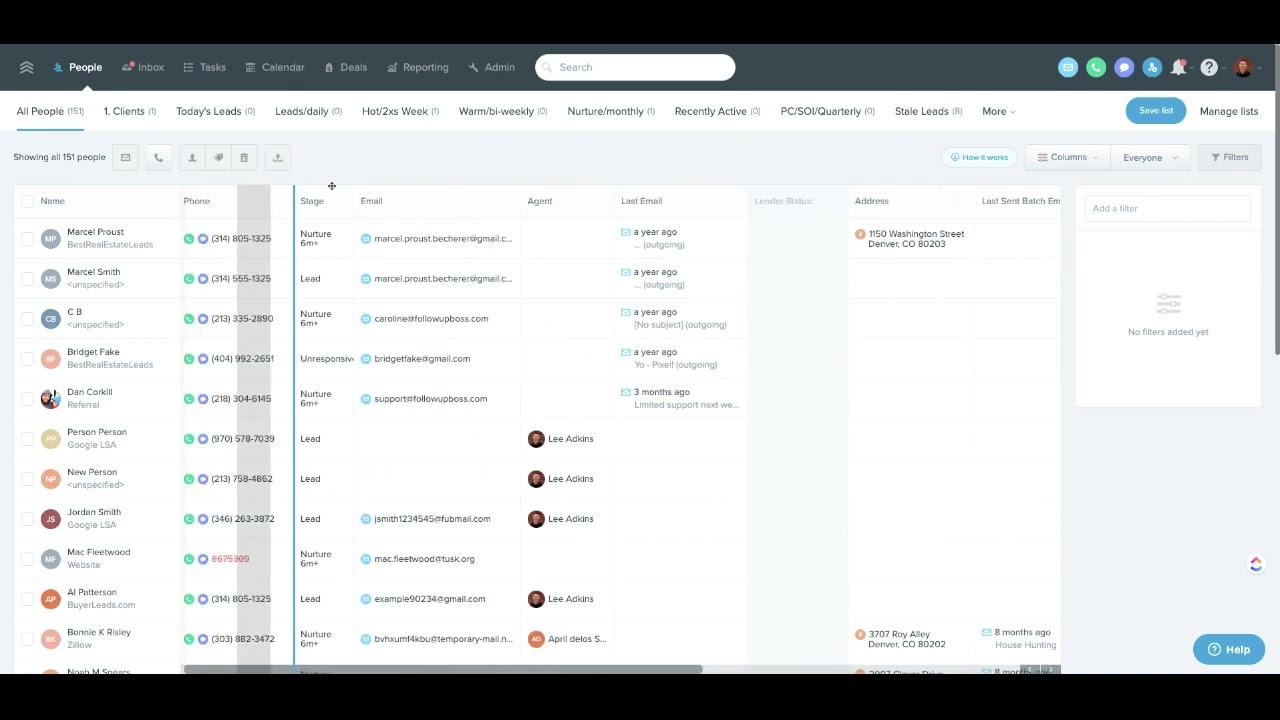Call Bridget Fake via green phone icon
Screen dimensions: 1280x720
point(189,359)
